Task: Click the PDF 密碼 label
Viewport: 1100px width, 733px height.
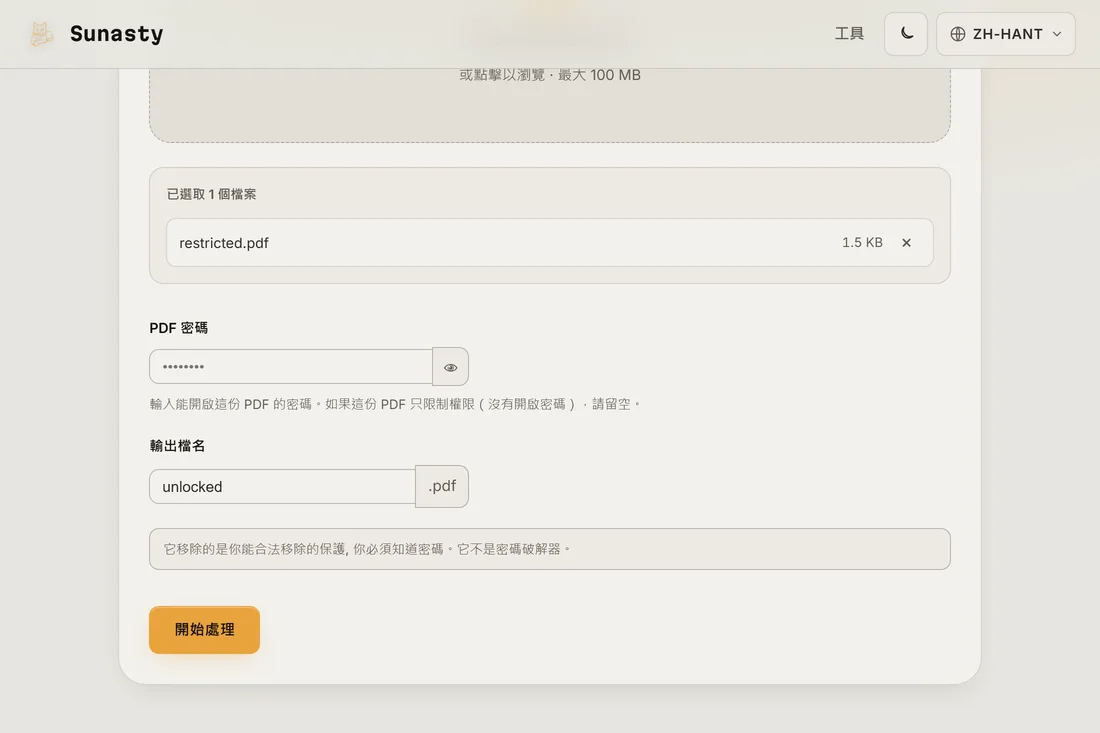Action: click(179, 328)
